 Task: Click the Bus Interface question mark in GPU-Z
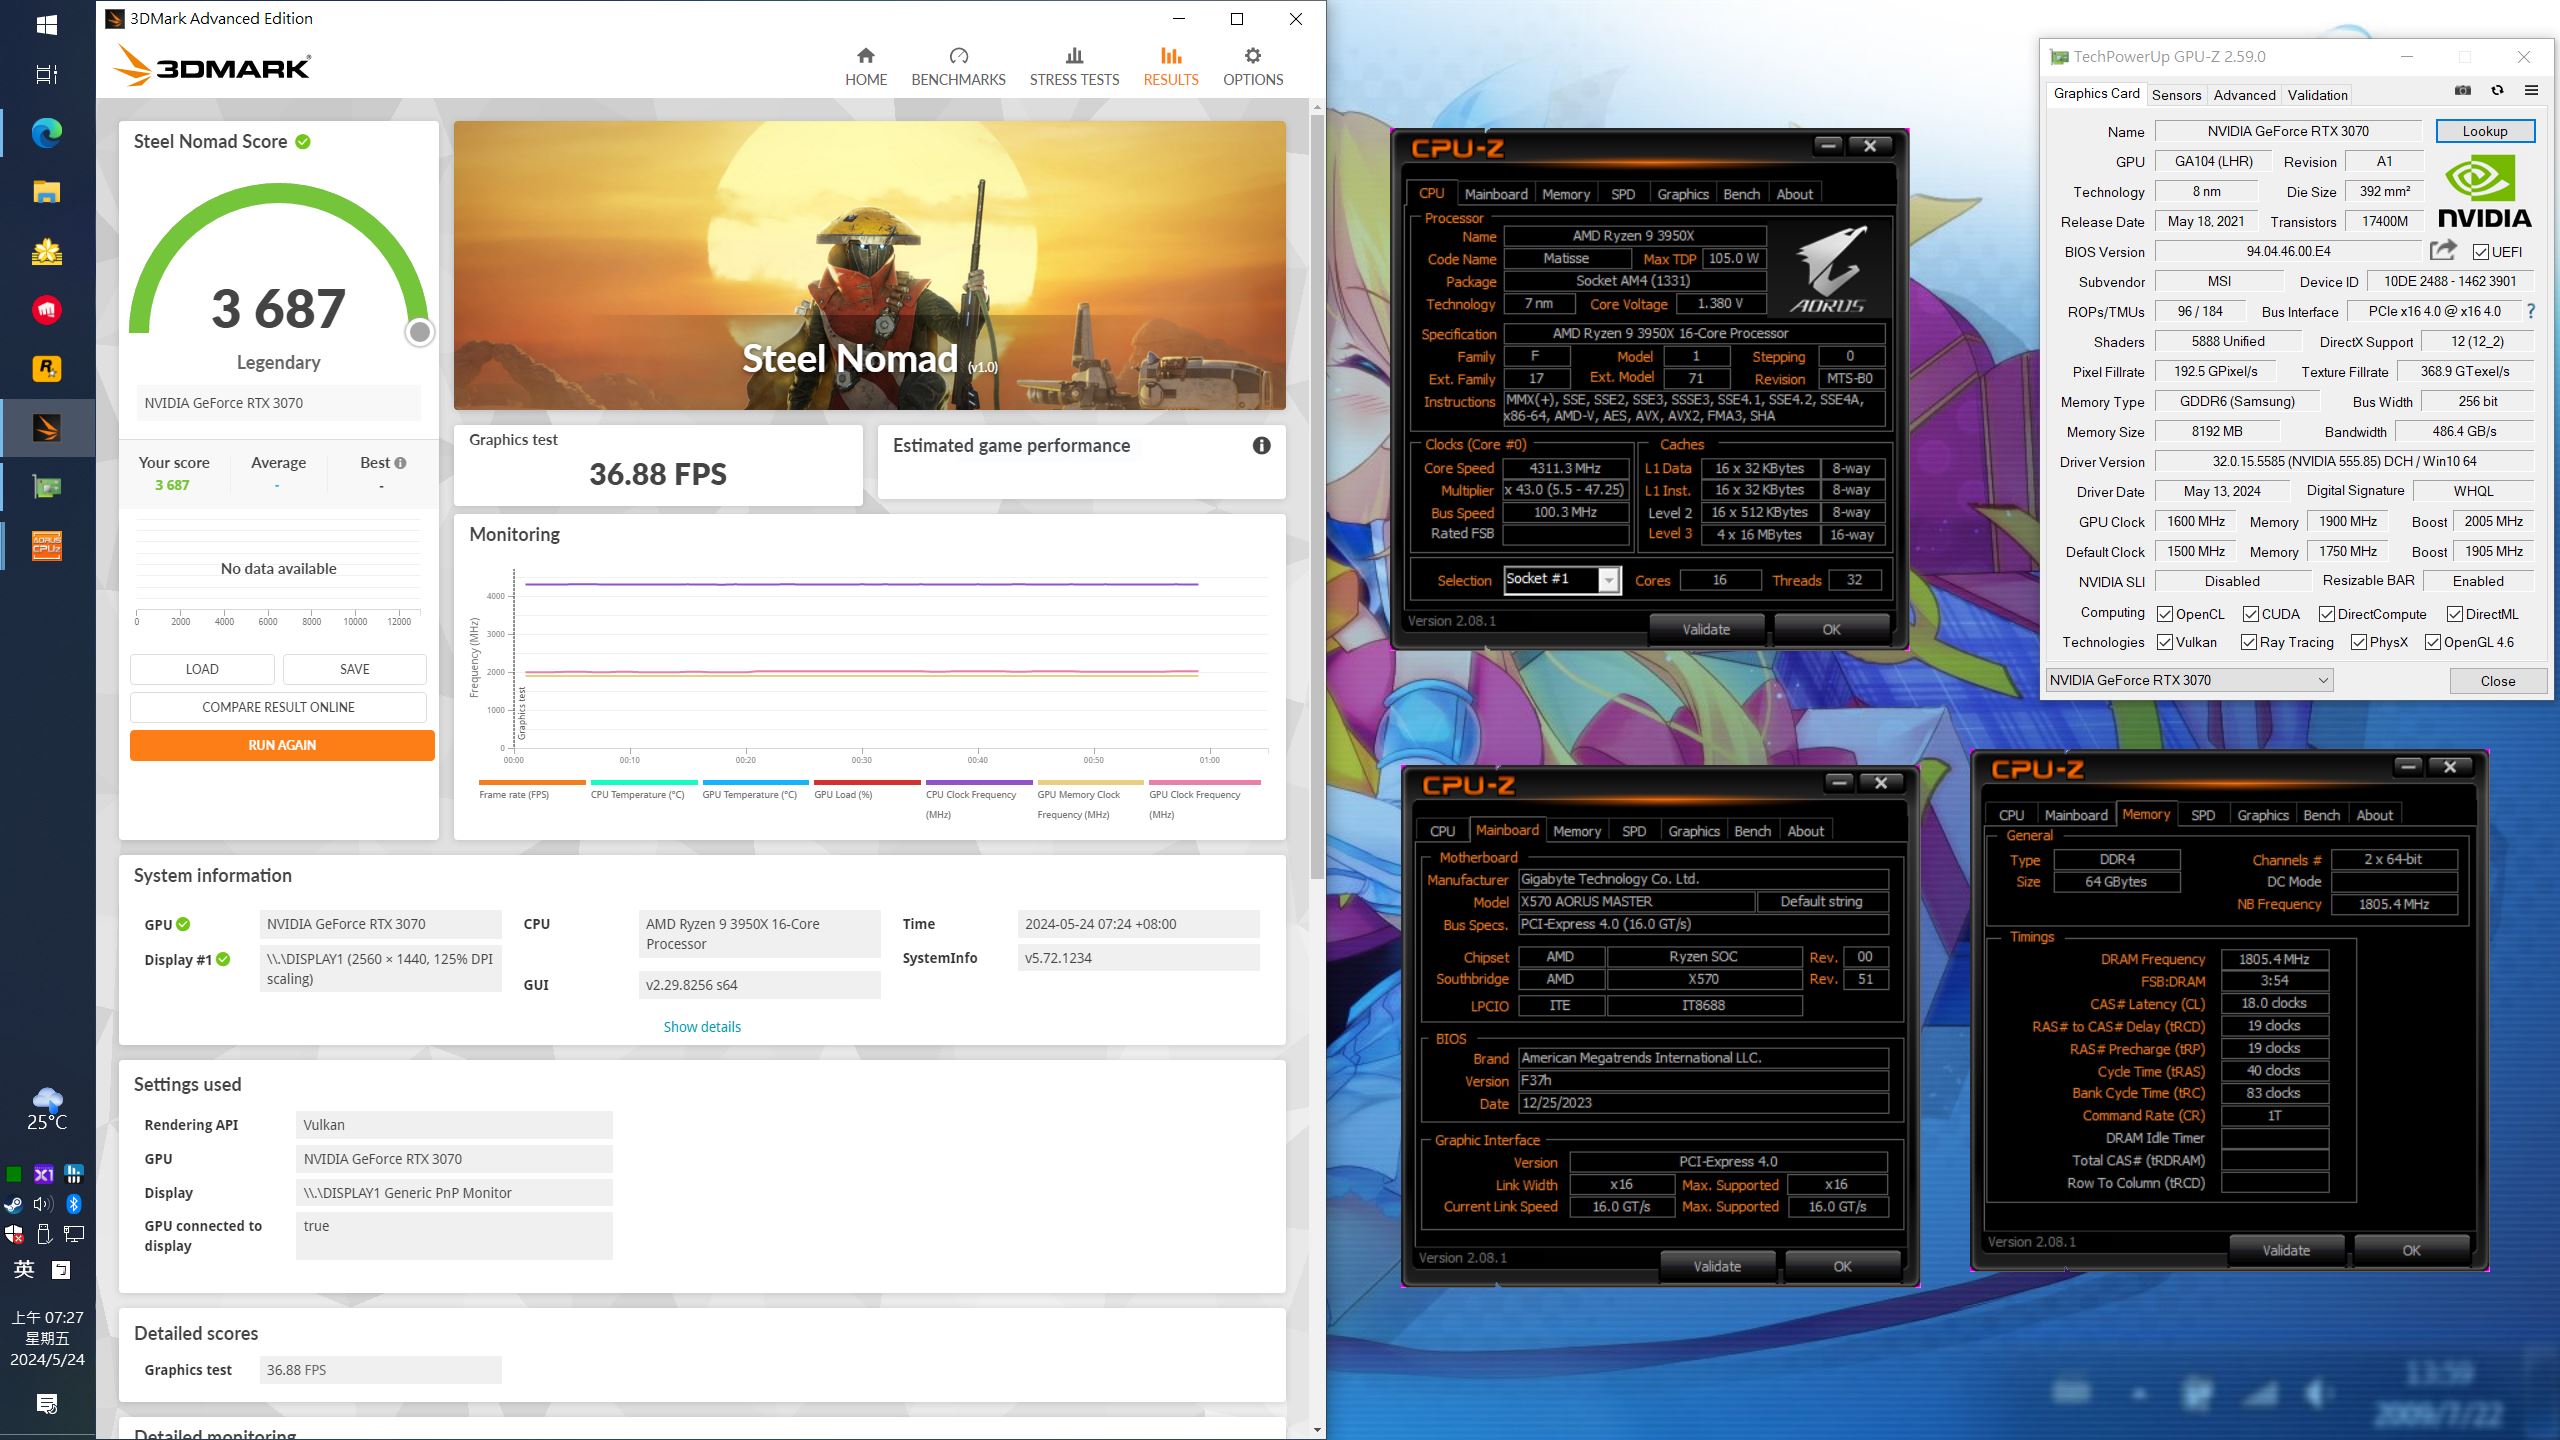pos(2531,311)
